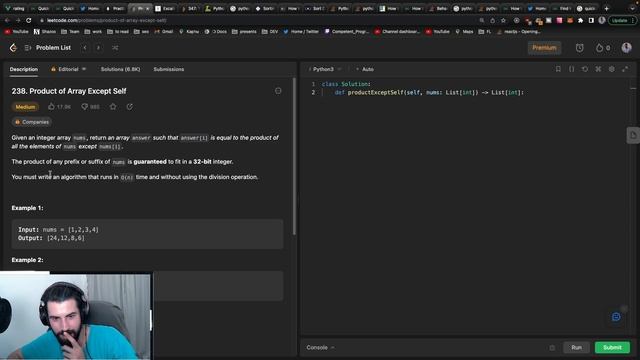Bookmark this page star icon
Screen dimensions: 640x360
[x=503, y=20]
